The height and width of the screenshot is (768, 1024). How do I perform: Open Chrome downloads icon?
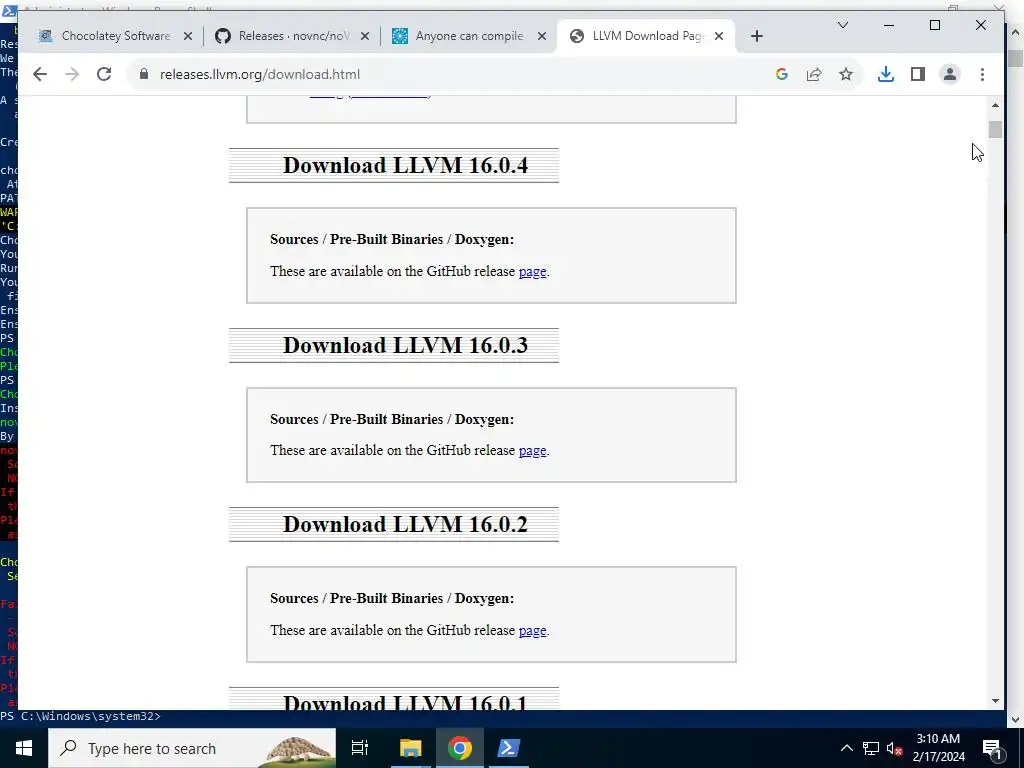886,74
